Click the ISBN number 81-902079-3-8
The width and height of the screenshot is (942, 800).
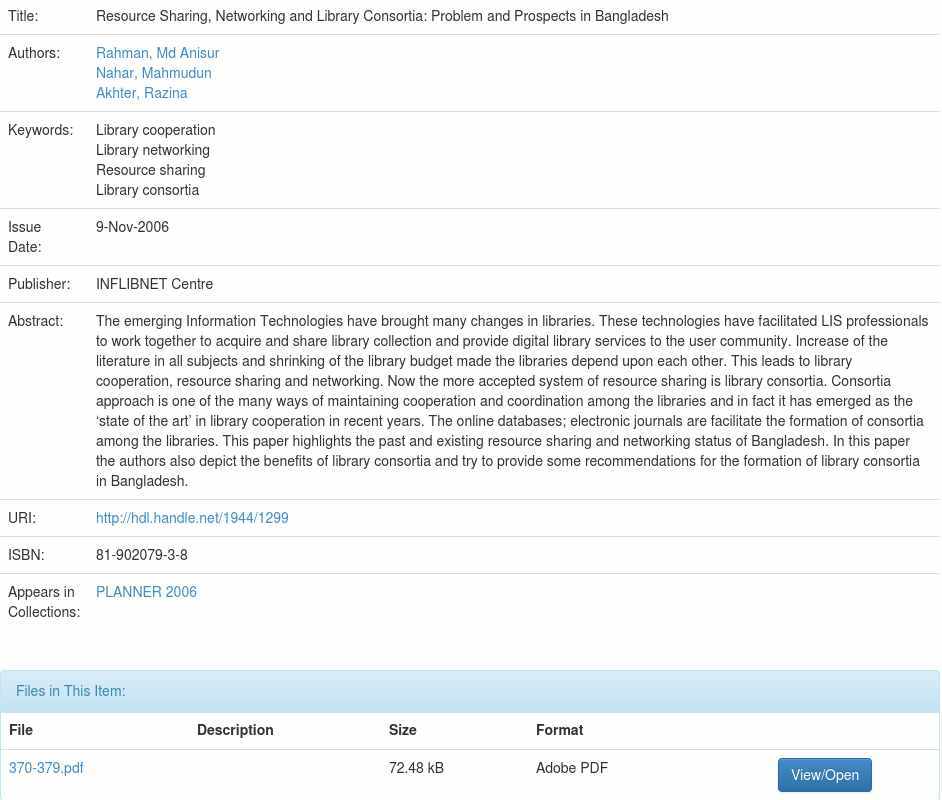[141, 555]
